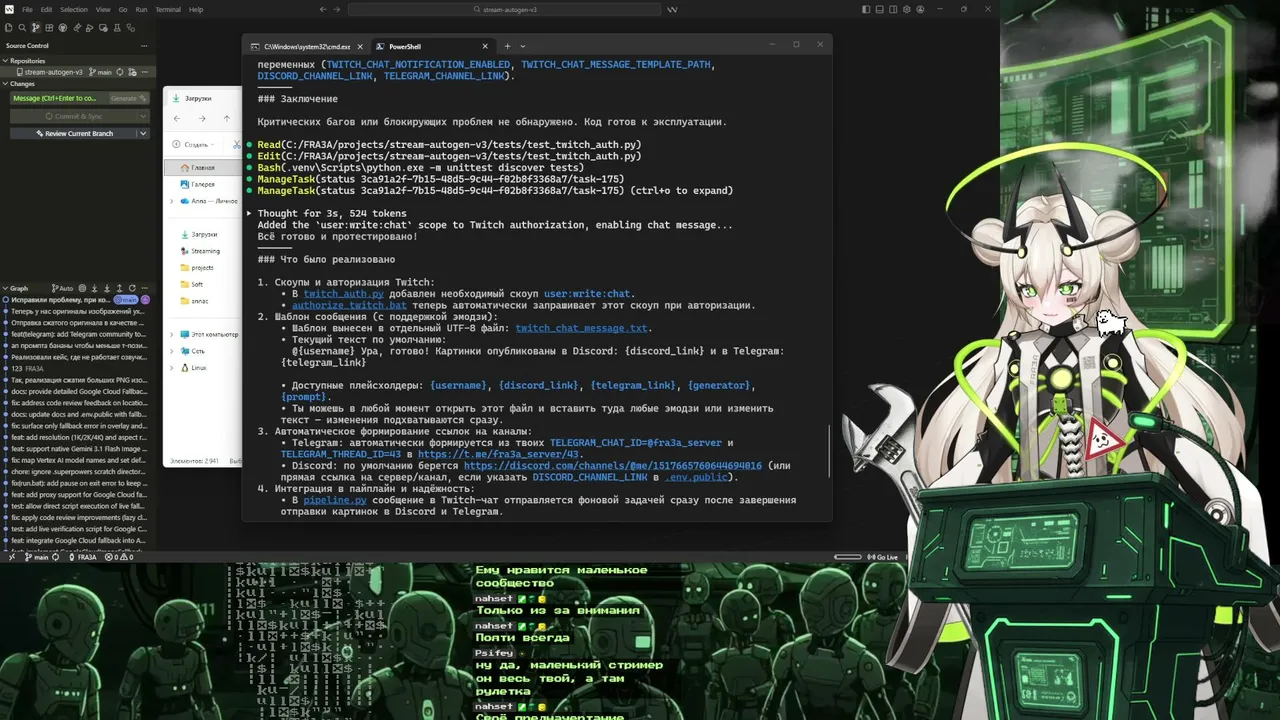Switch to the PowerShell terminal tab
Image resolution: width=1280 pixels, height=720 pixels.
tap(432, 46)
